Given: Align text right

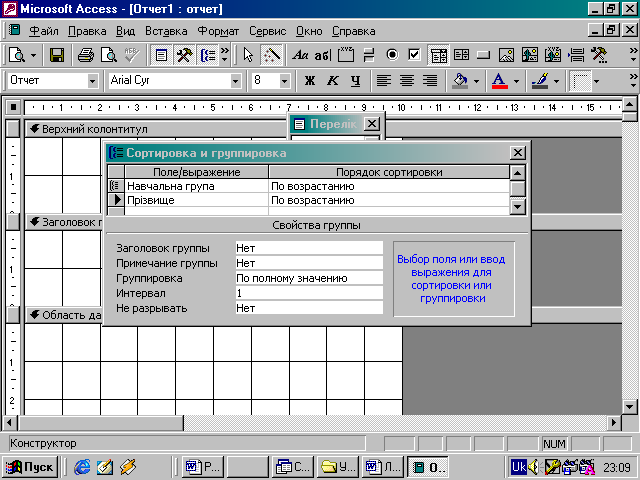Looking at the screenshot, I should tap(430, 80).
